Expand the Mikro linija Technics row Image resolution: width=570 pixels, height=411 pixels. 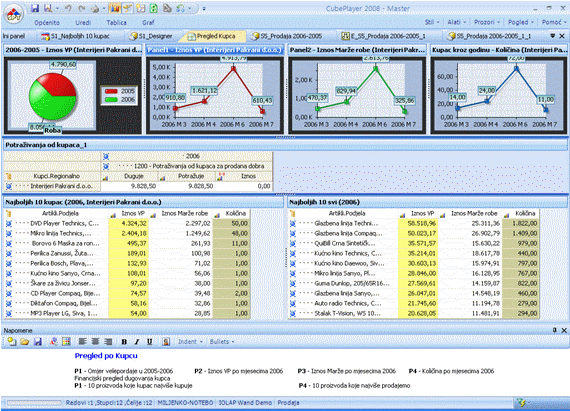[x=9, y=233]
